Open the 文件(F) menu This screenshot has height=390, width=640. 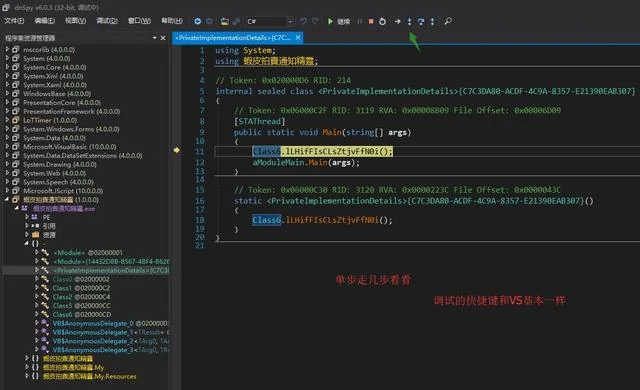coord(14,21)
